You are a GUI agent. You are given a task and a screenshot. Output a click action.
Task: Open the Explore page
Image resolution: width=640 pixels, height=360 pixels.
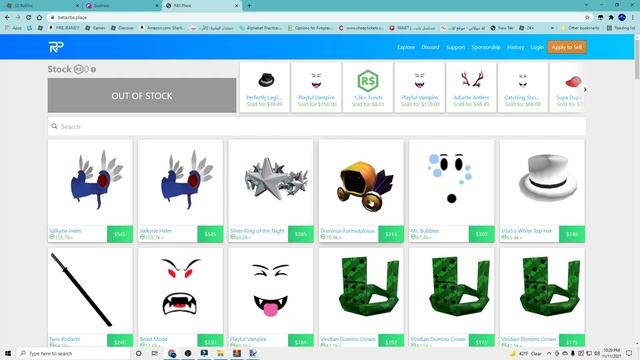tap(406, 47)
